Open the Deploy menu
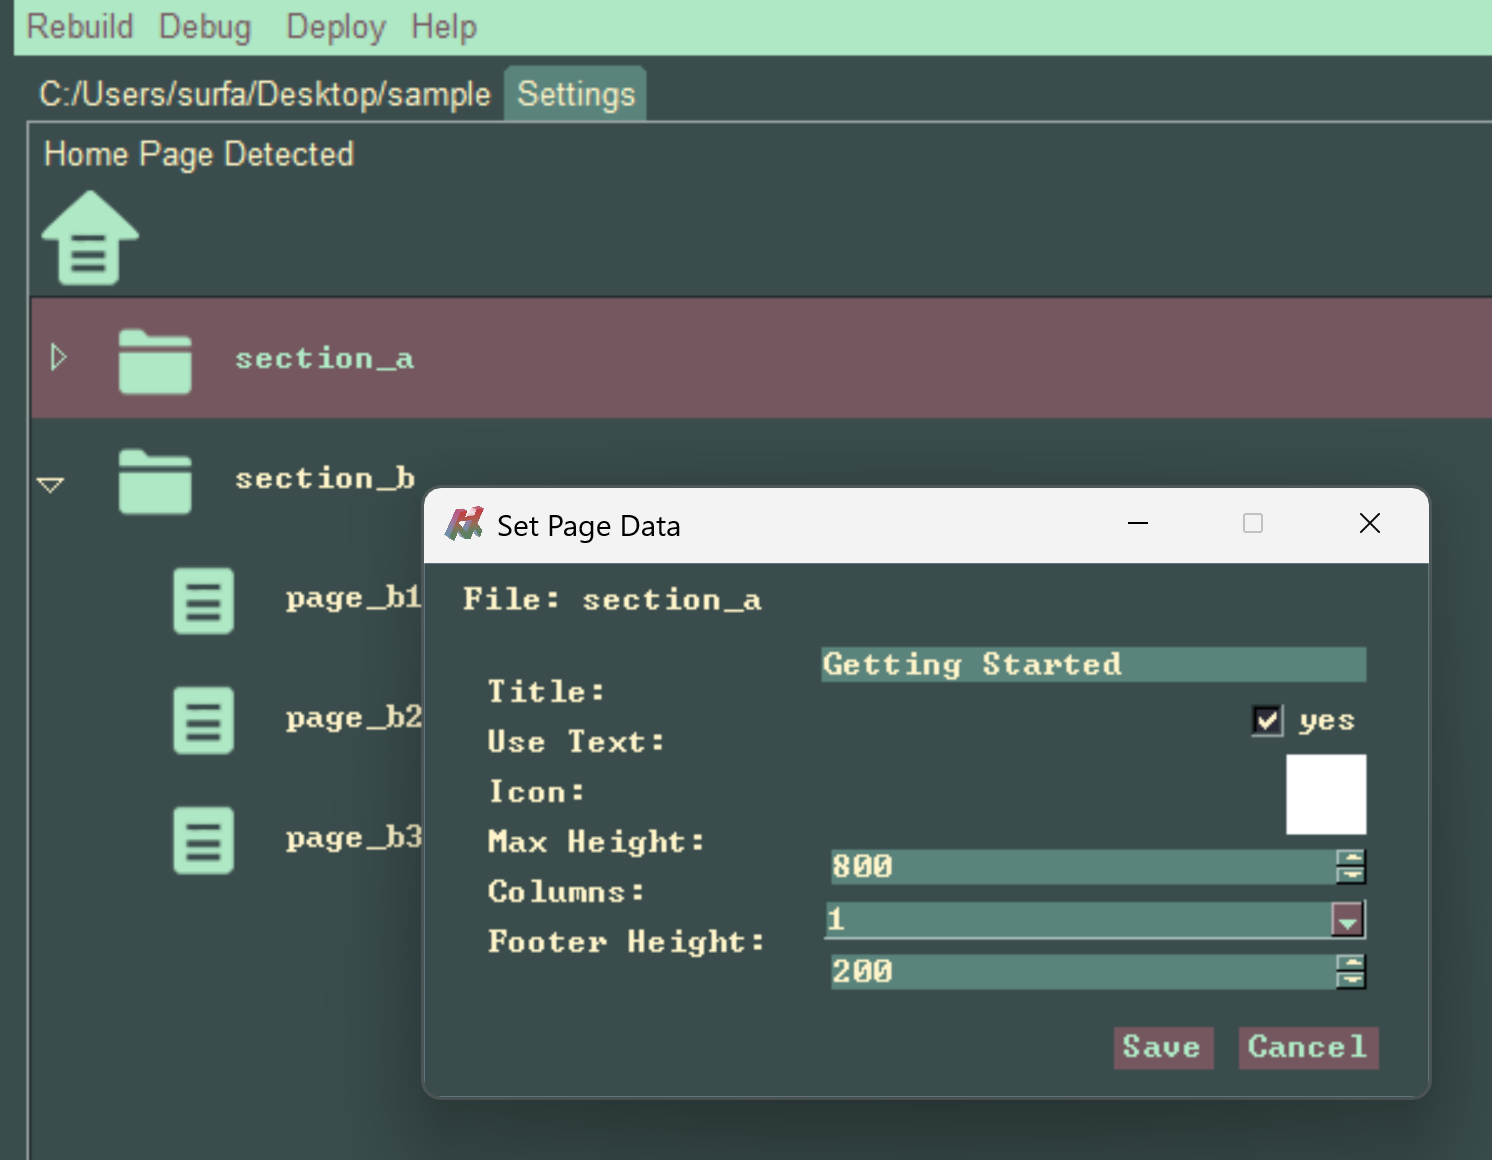 click(x=335, y=27)
